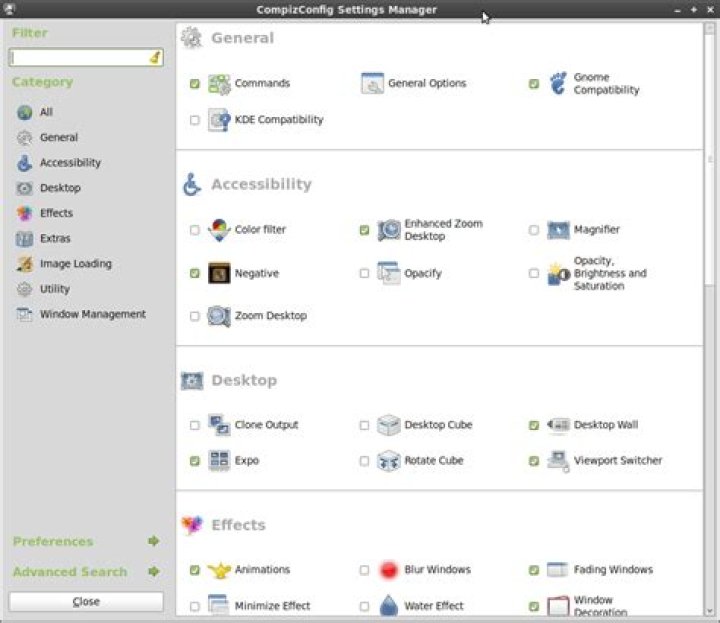The width and height of the screenshot is (720, 623).
Task: Open the Minimize Effect plugin icon
Action: (219, 605)
